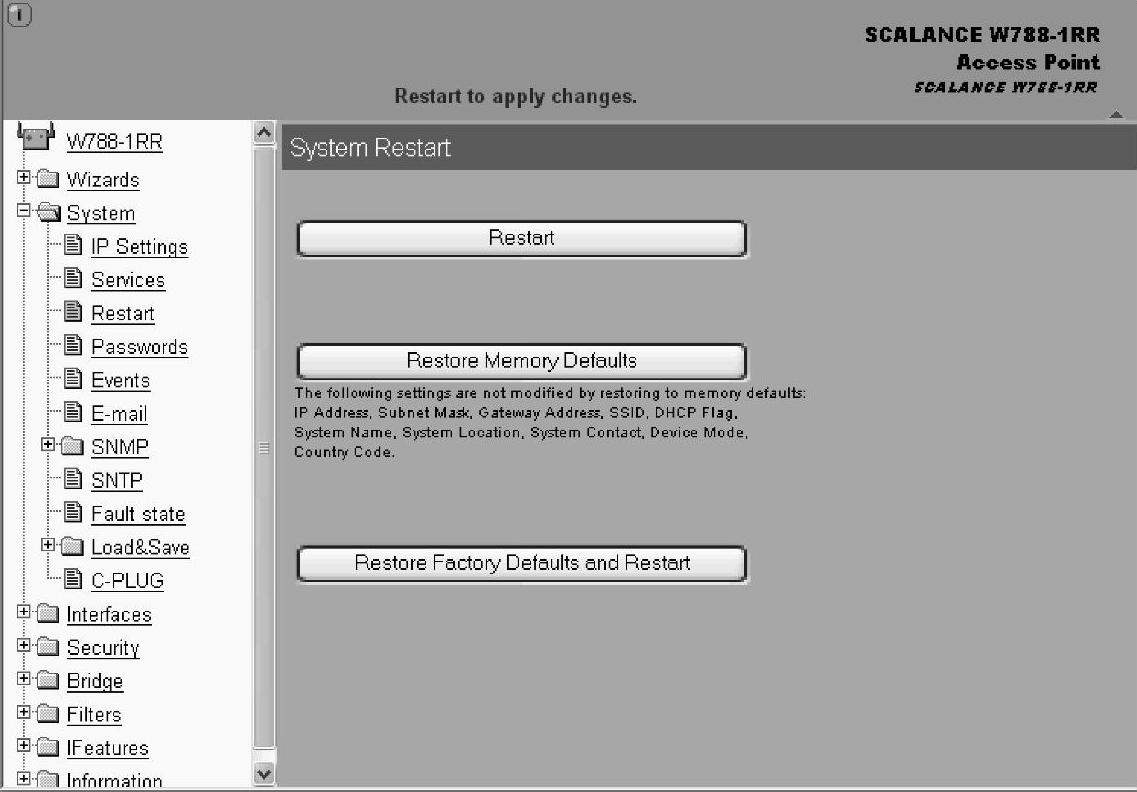Open the Events link
Image resolution: width=1137 pixels, height=792 pixels.
coord(120,380)
